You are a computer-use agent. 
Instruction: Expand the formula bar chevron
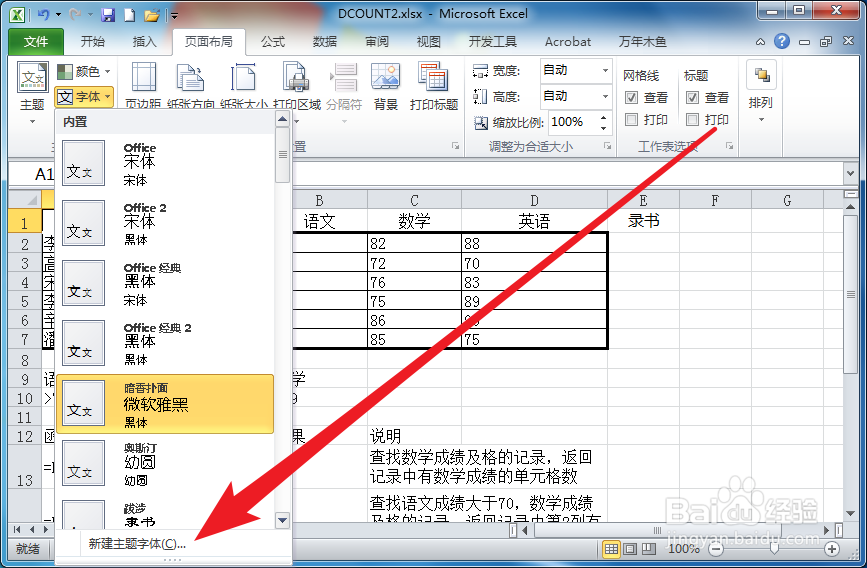tap(850, 174)
